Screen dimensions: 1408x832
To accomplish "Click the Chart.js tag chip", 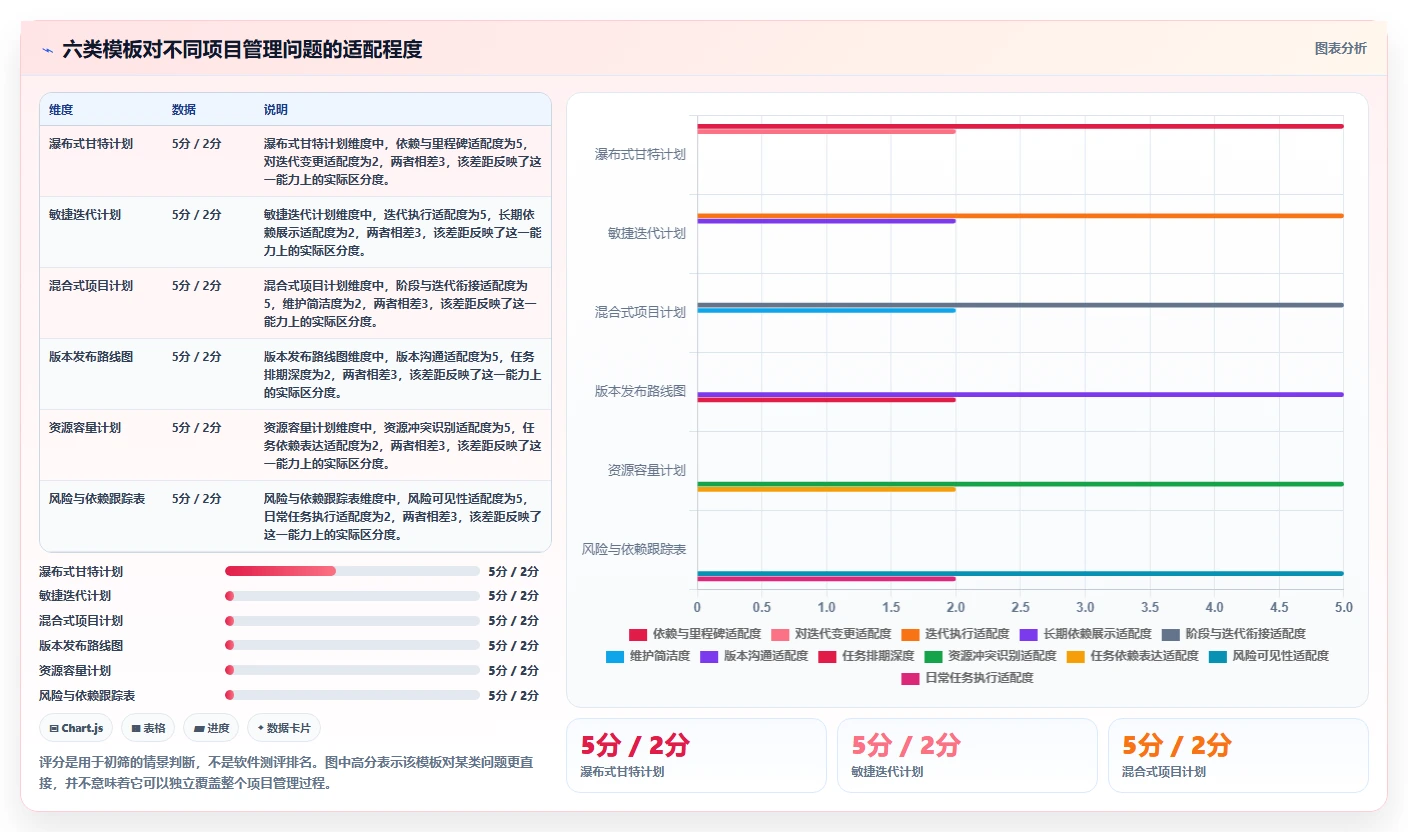I will tap(76, 728).
